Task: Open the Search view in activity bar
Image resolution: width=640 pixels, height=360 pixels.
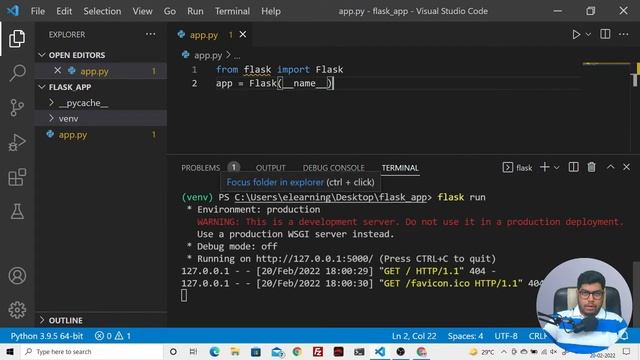Action: point(17,73)
